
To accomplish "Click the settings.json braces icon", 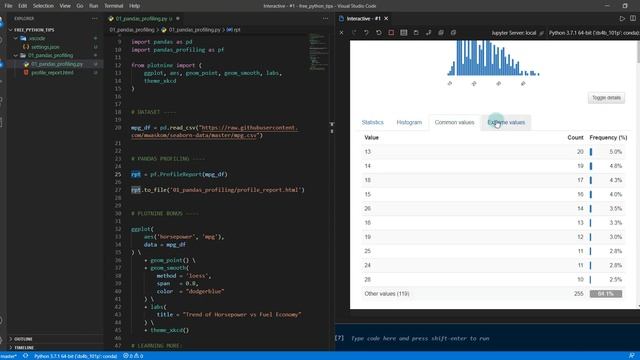I will pos(26,47).
